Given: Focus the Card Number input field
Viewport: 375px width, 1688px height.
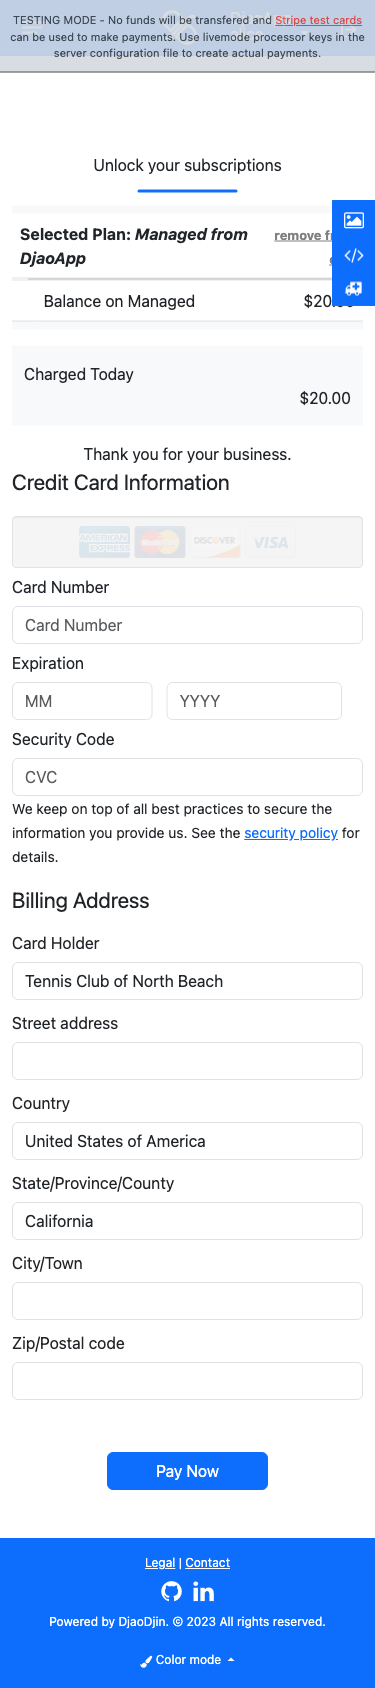Looking at the screenshot, I should (187, 625).
